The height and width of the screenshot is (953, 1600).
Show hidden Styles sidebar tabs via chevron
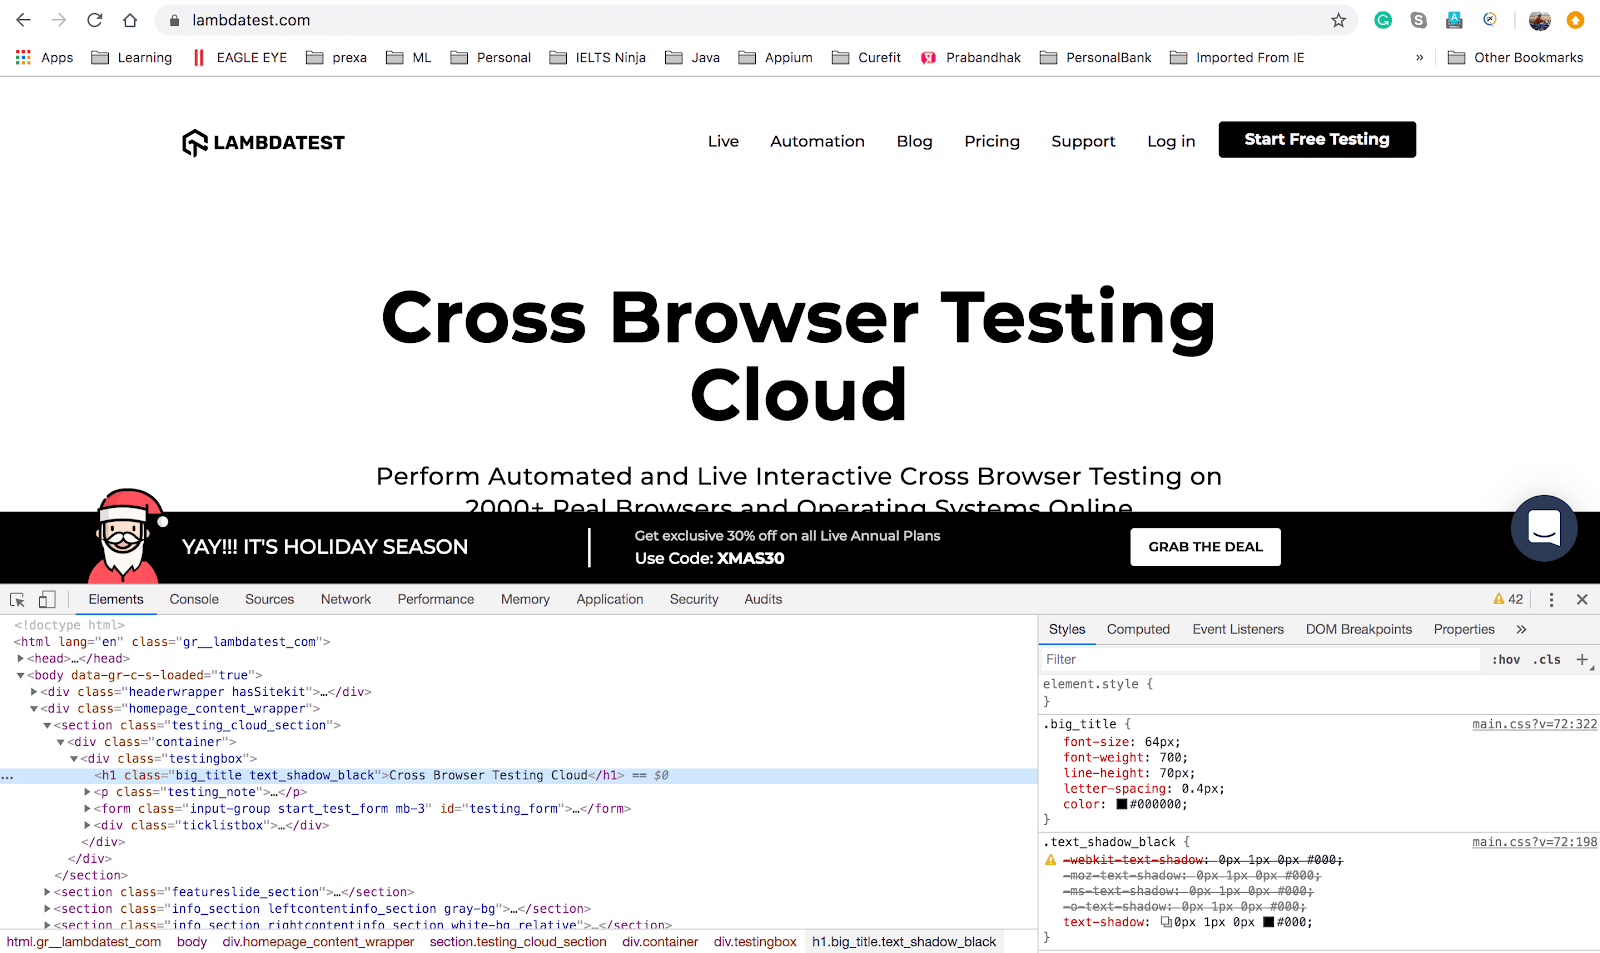click(1521, 629)
